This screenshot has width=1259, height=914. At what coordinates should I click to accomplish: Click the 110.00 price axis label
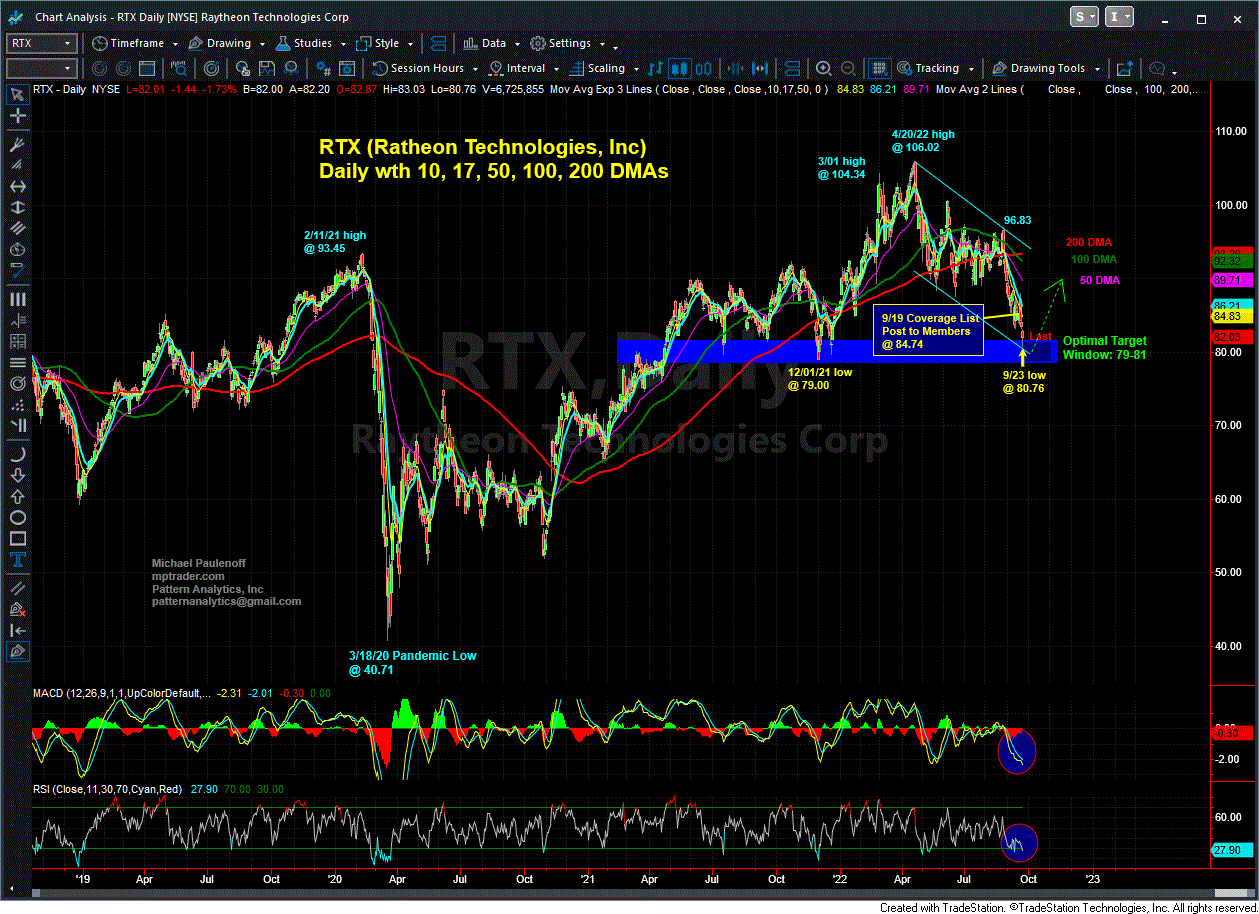coord(1229,131)
